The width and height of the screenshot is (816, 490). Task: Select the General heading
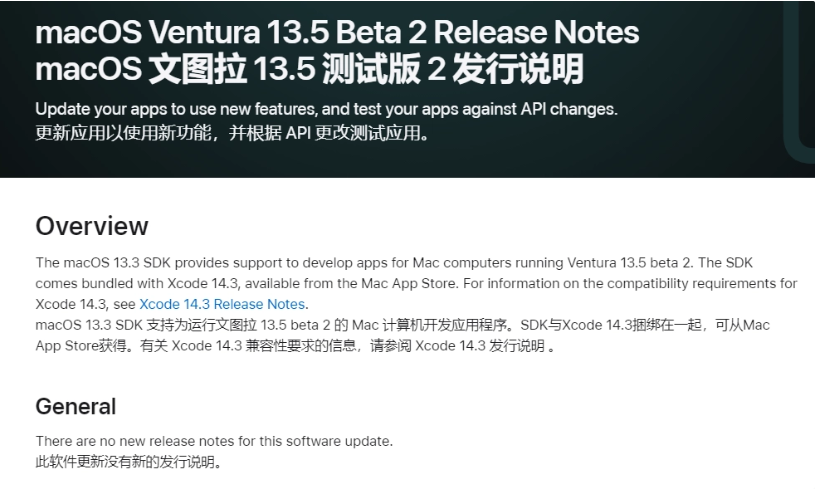tap(76, 406)
